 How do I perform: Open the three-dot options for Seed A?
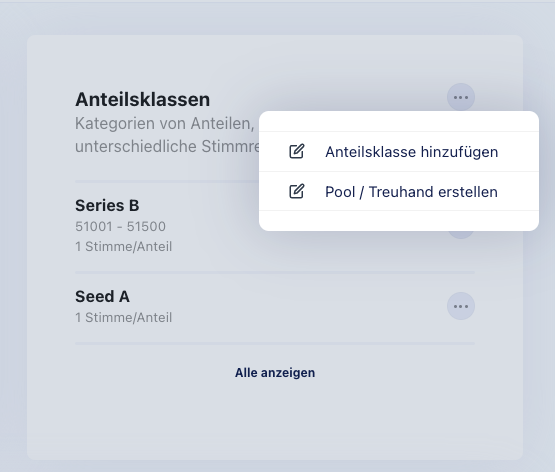tap(460, 306)
